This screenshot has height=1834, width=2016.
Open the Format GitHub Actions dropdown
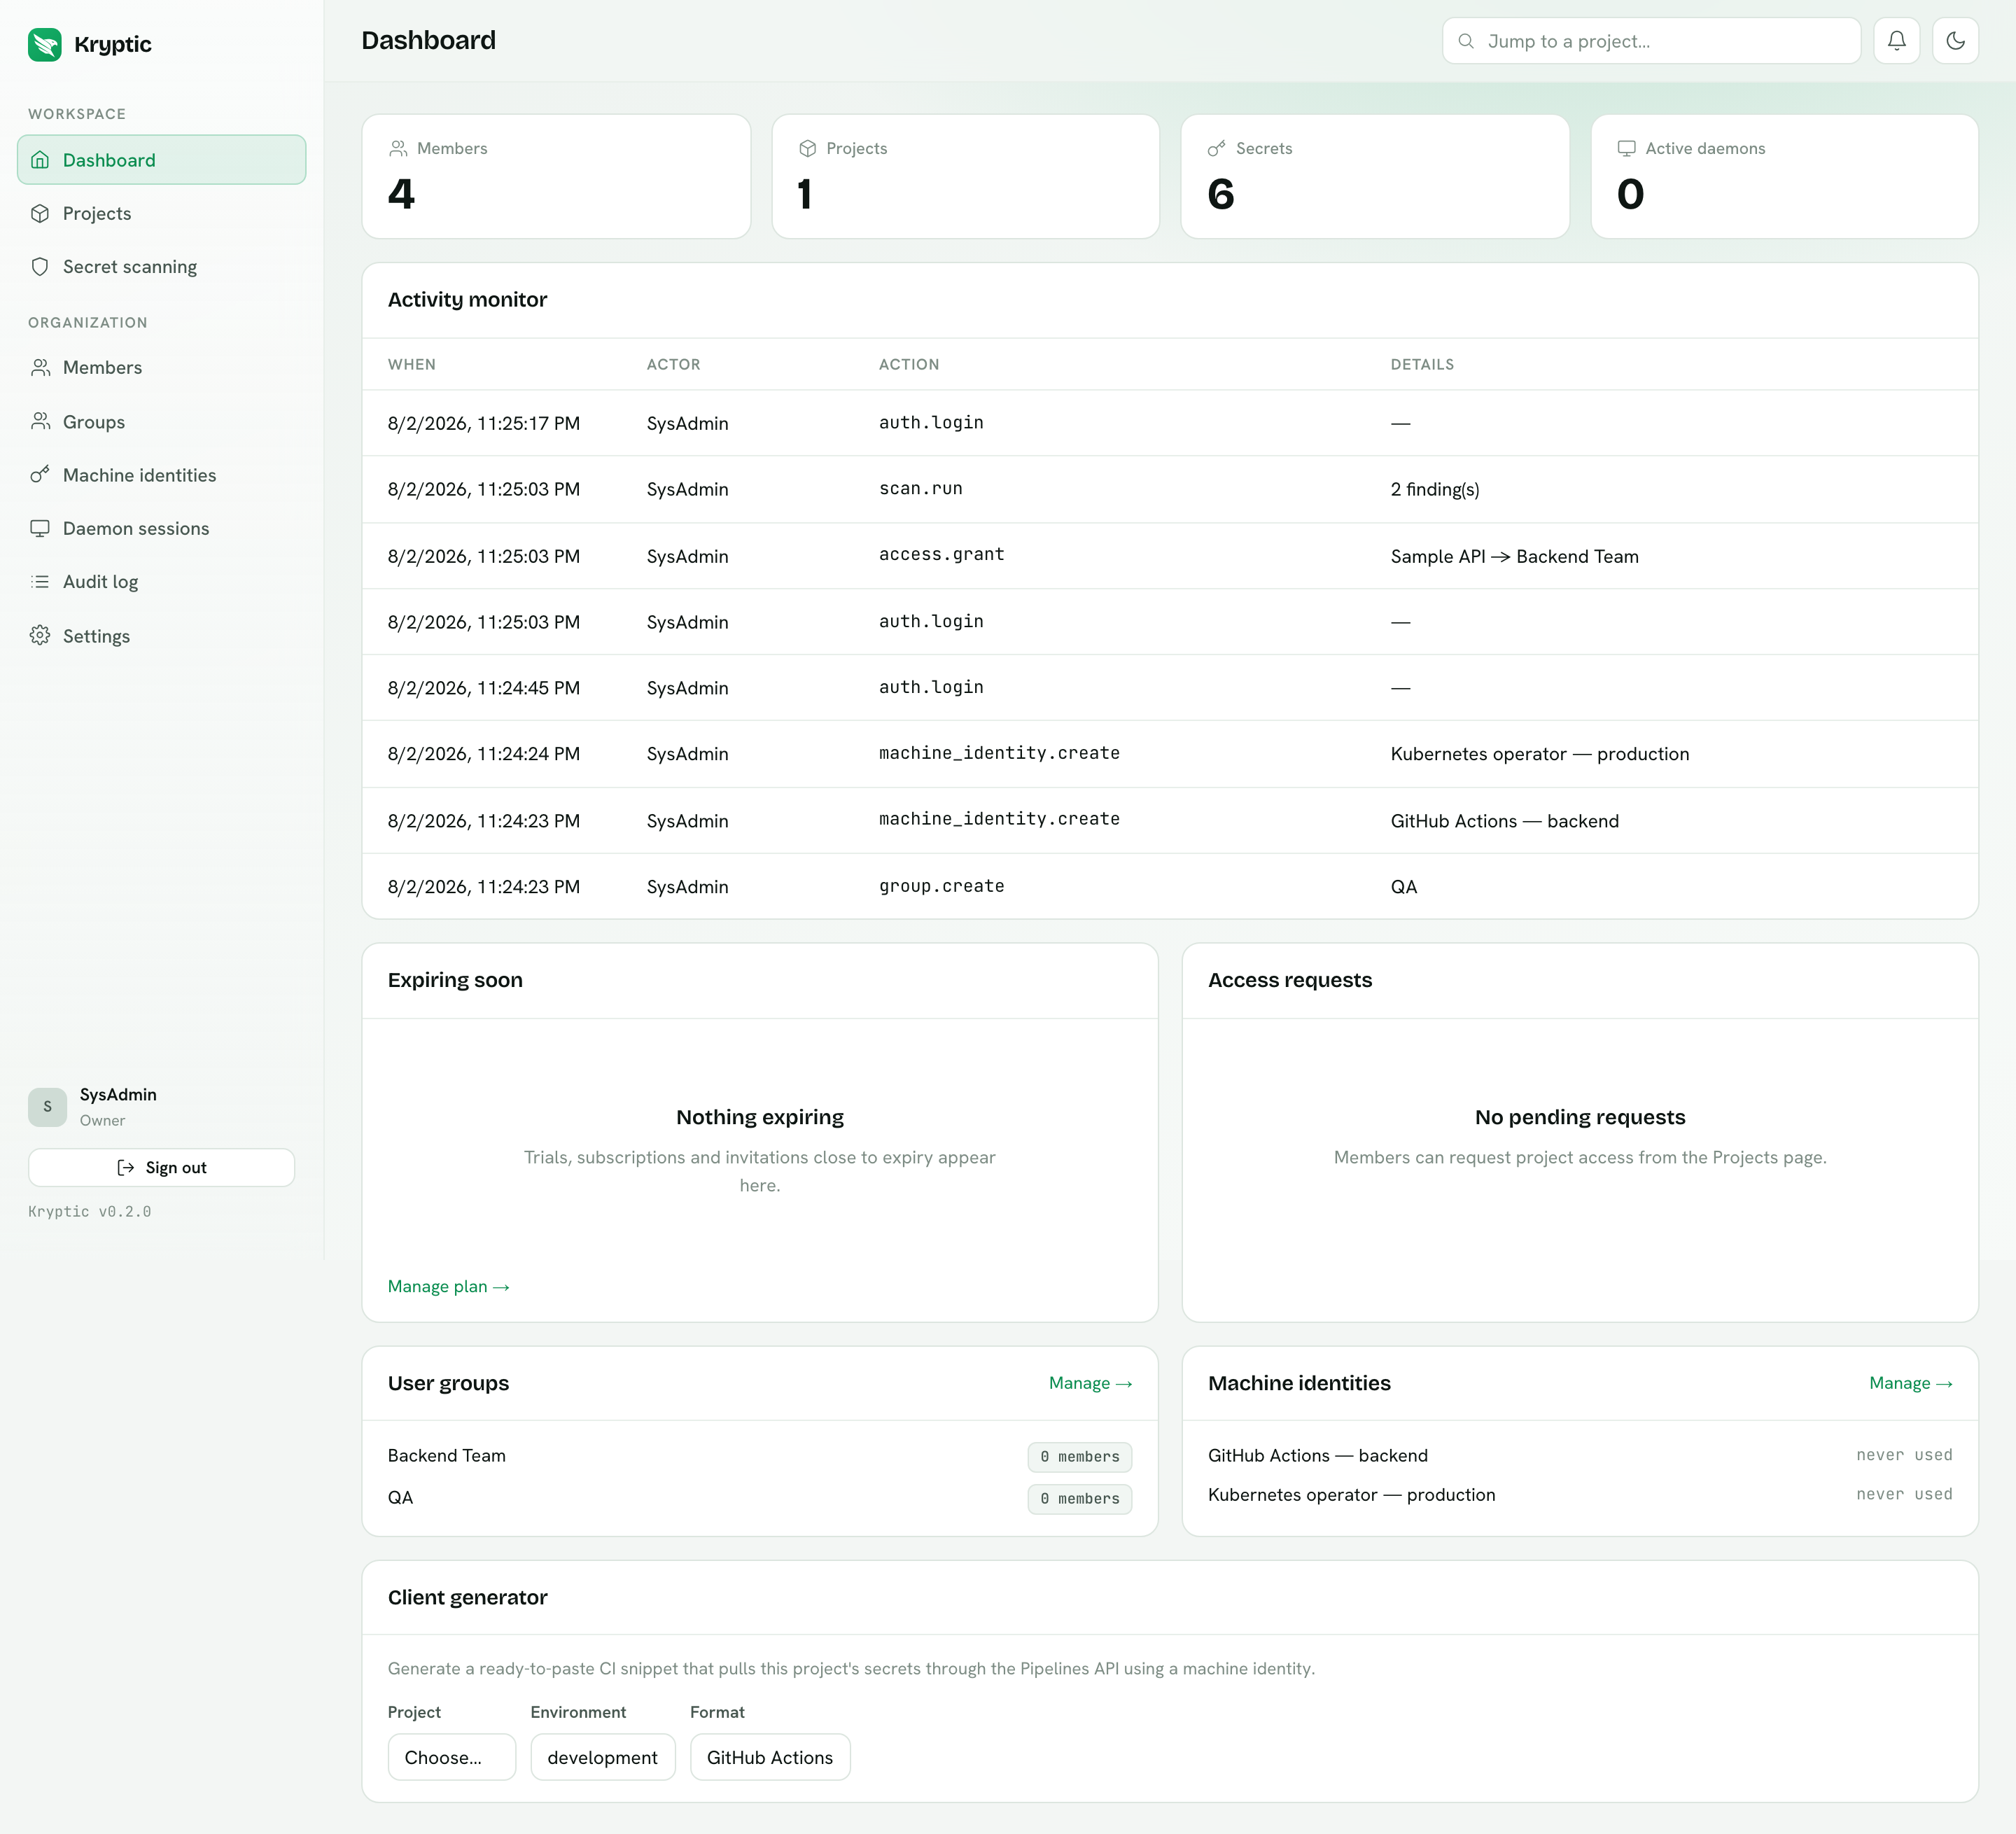(x=770, y=1757)
